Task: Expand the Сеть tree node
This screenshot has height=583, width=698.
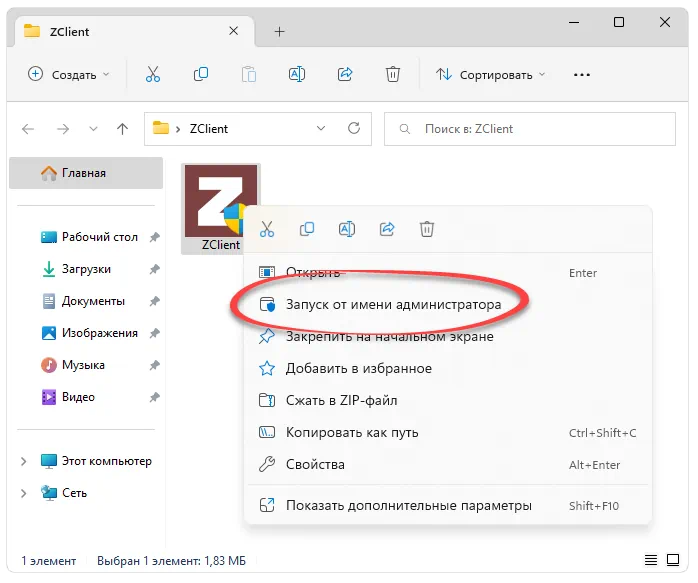Action: [24, 493]
